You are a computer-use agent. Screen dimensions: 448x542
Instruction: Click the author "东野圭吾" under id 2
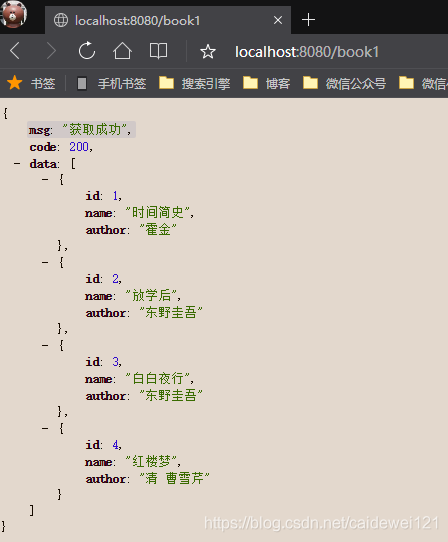[x=171, y=312]
